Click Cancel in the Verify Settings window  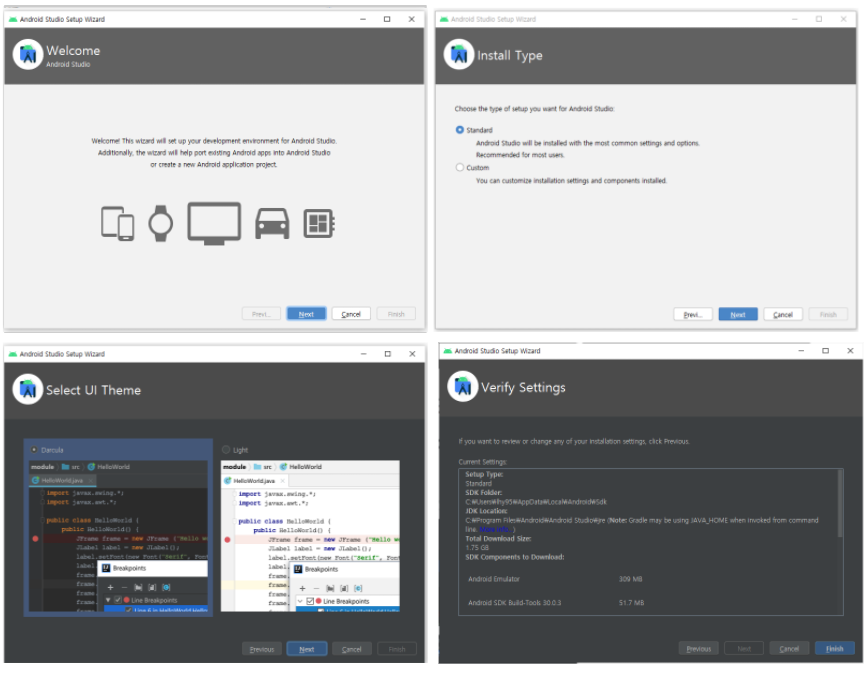[x=789, y=648]
